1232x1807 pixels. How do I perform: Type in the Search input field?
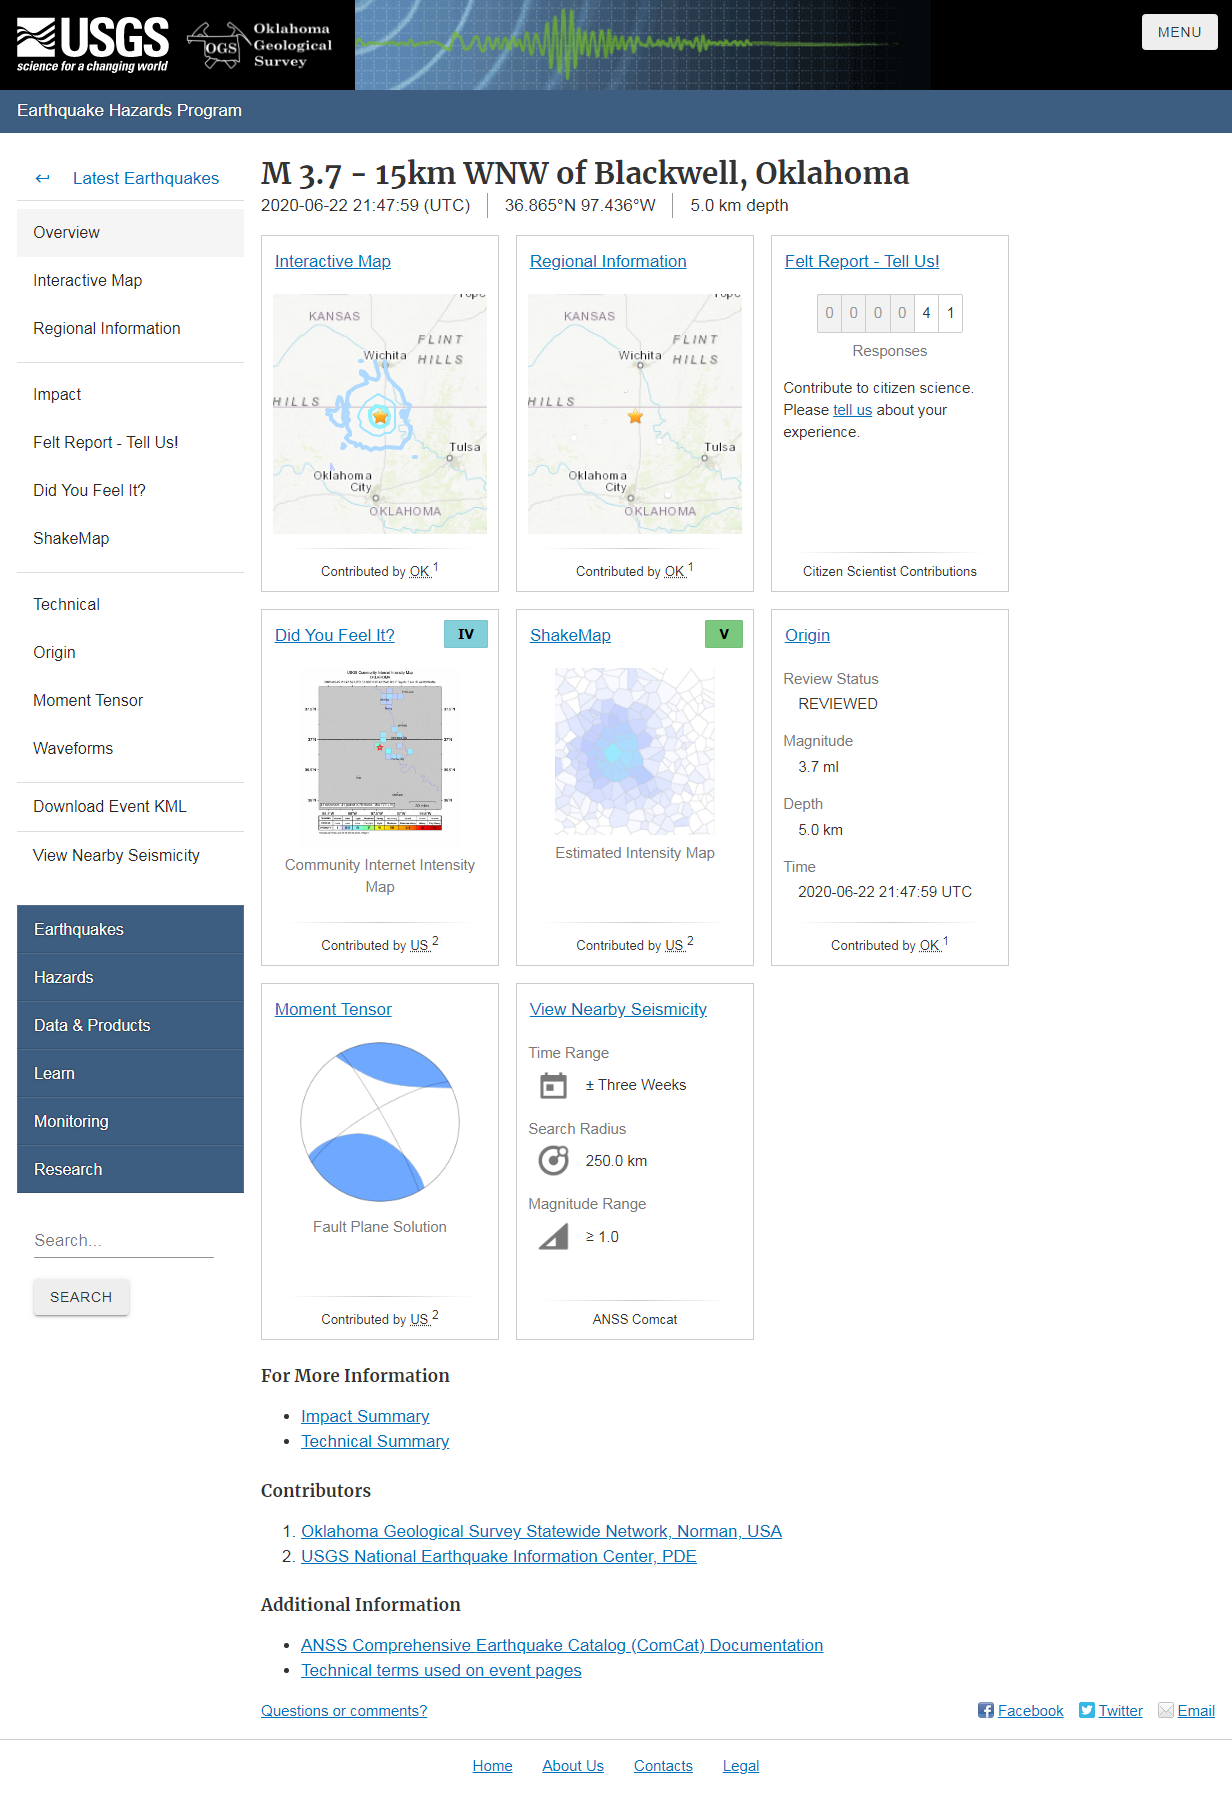click(x=123, y=1240)
